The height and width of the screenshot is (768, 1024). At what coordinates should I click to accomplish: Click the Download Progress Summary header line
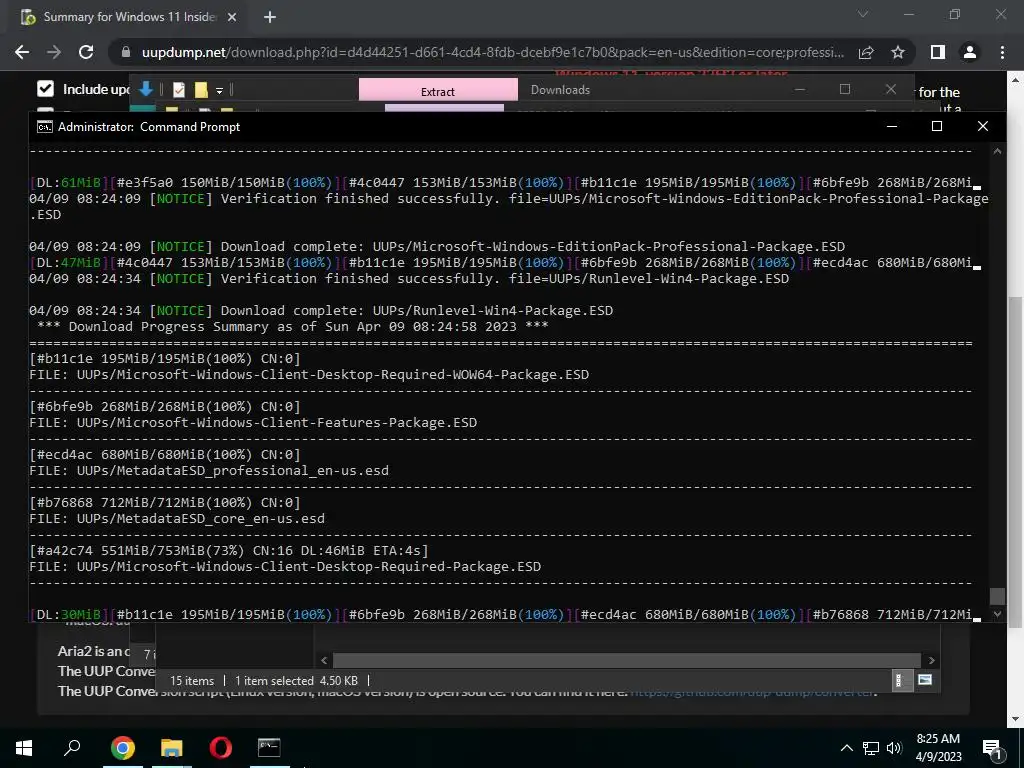293,327
